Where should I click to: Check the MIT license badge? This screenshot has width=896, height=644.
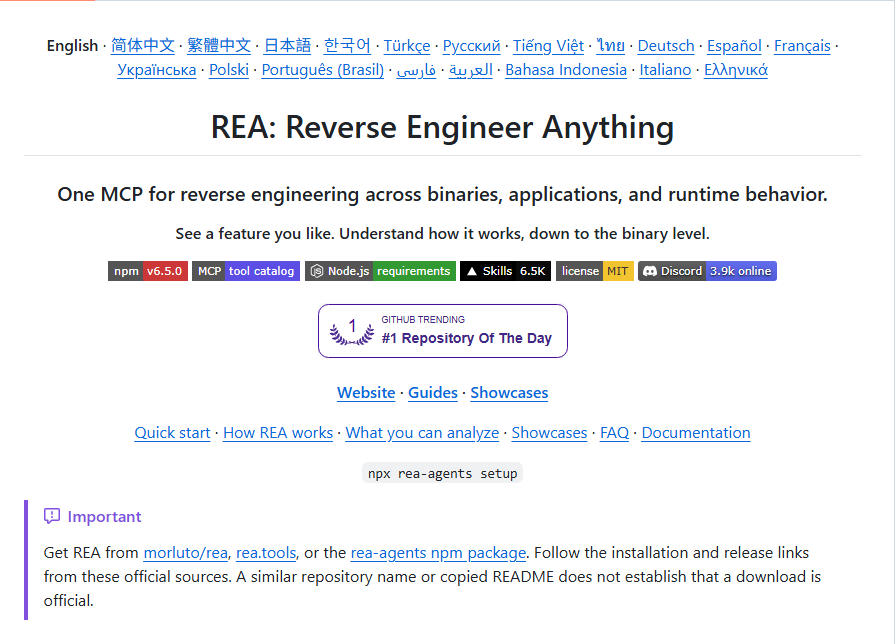[594, 271]
